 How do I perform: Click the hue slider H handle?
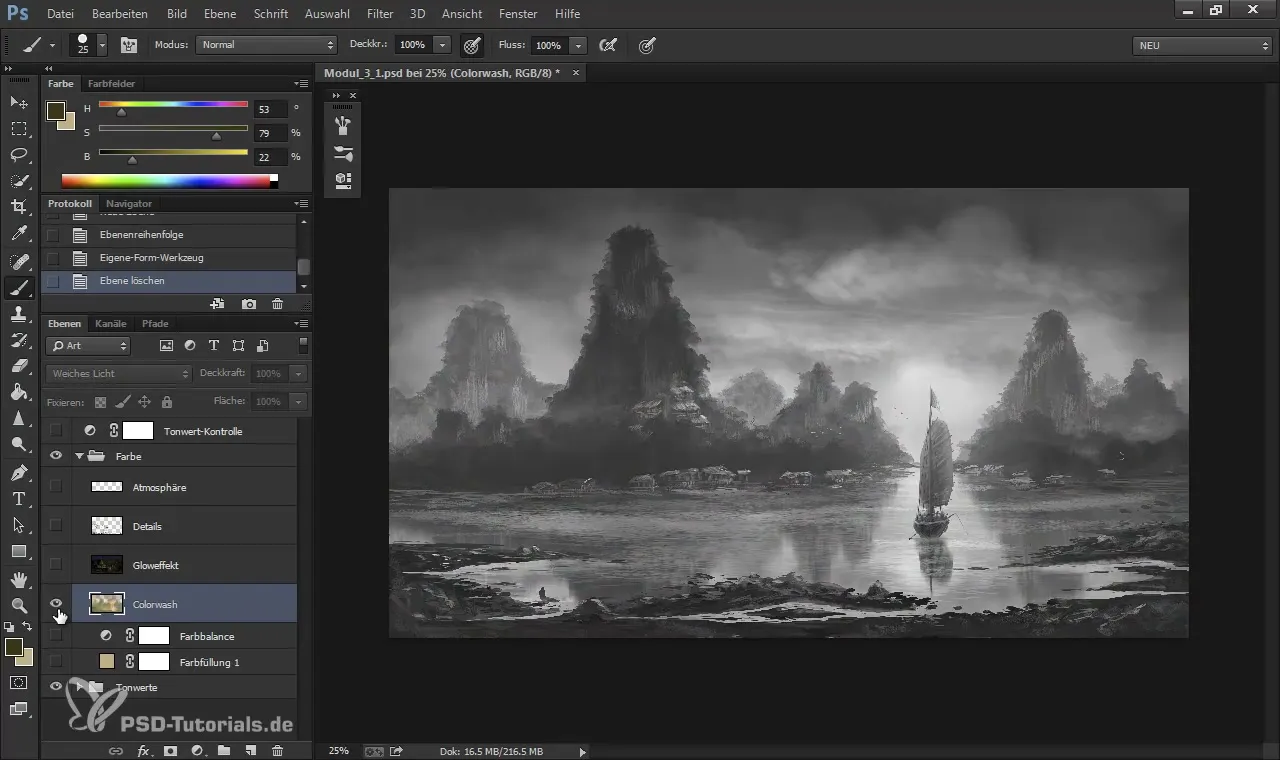coord(121,112)
